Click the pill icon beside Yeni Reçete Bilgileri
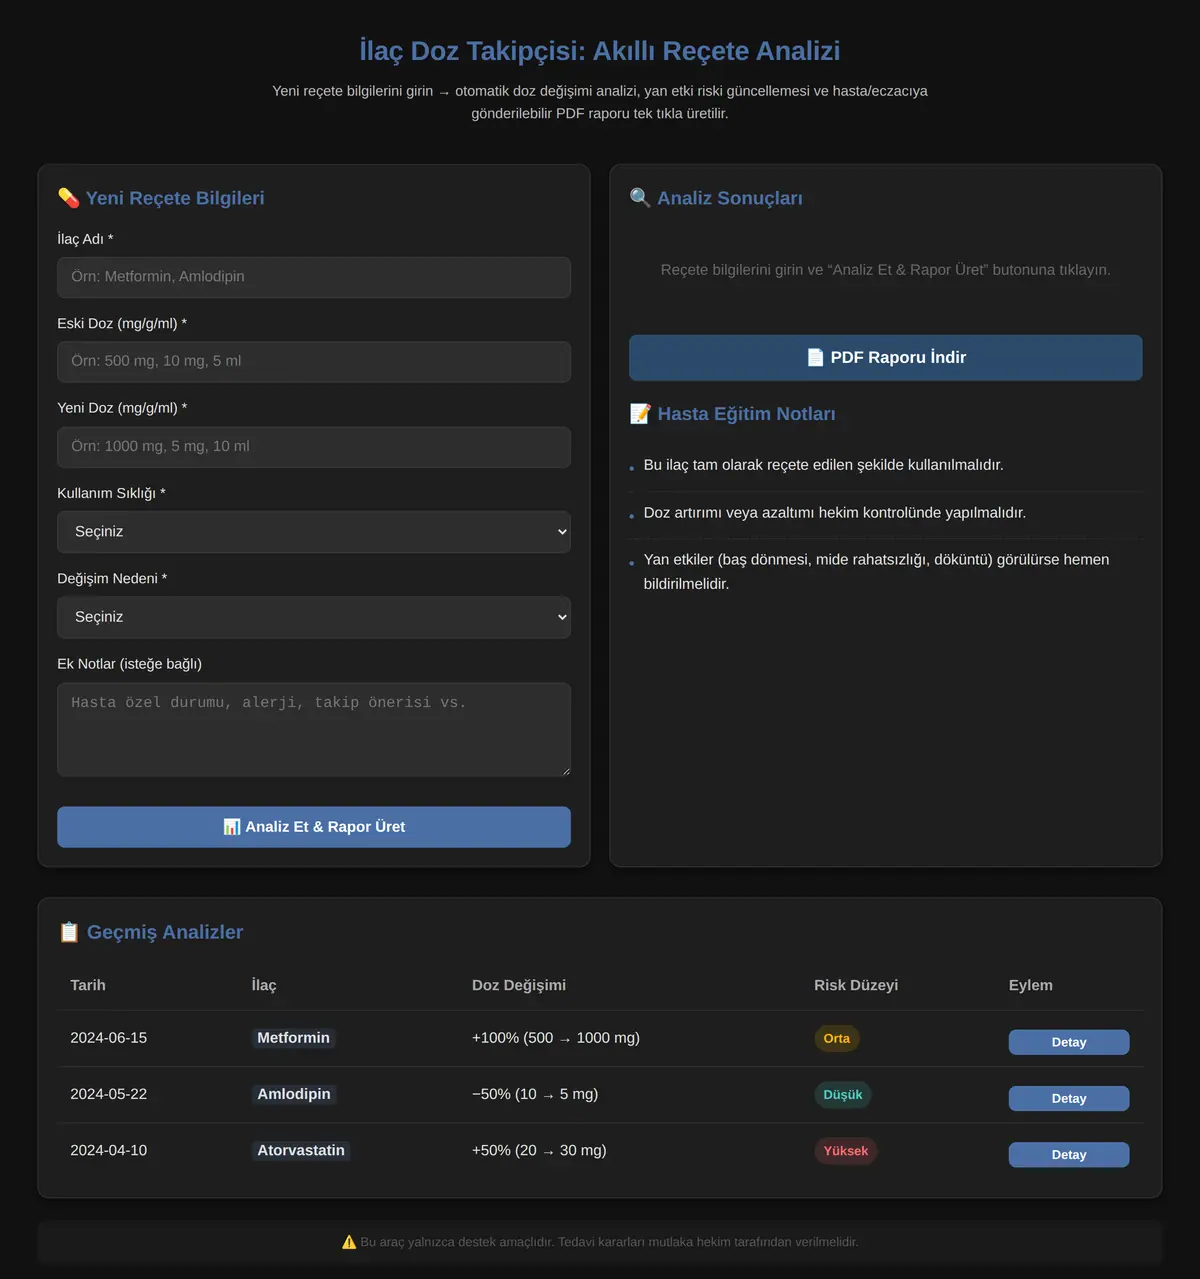This screenshot has width=1200, height=1279. coord(68,198)
